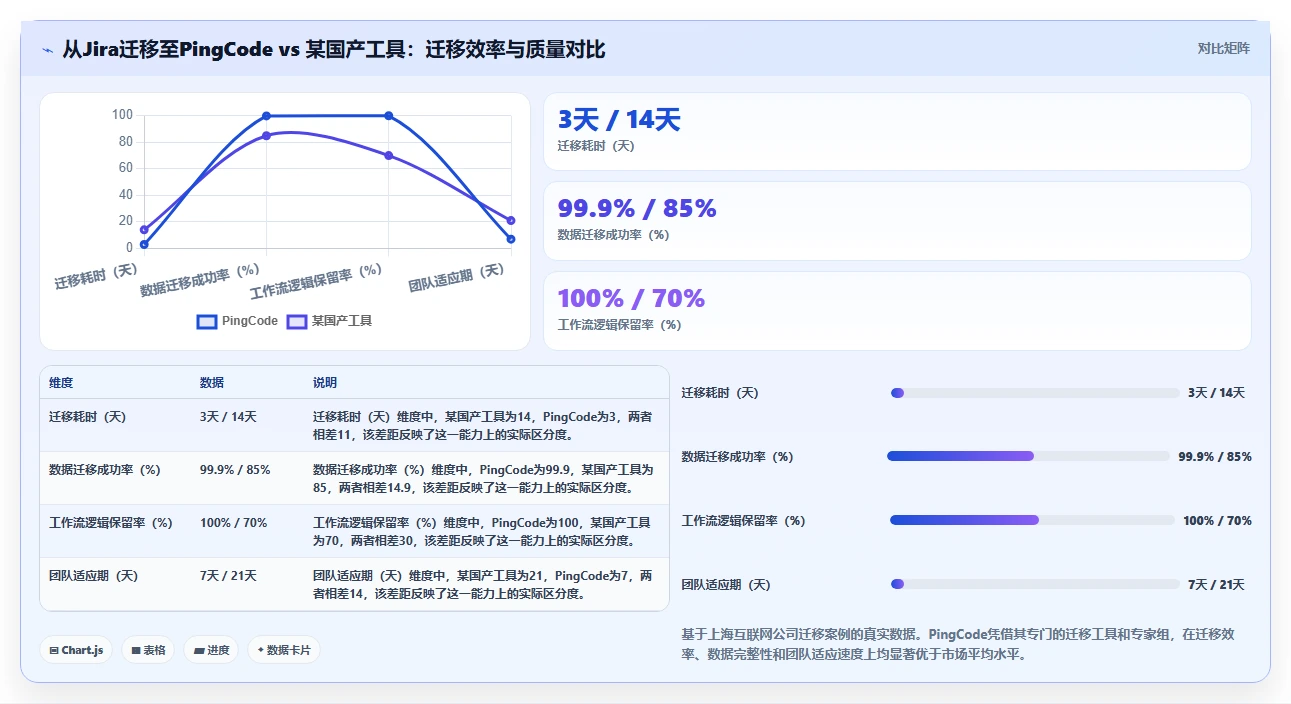The height and width of the screenshot is (704, 1291).
Task: Click chart axis label 团队适应期（天）
Action: (x=457, y=277)
